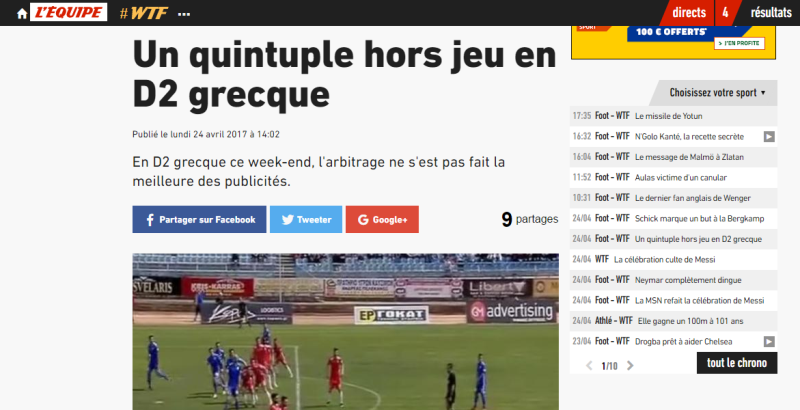Viewport: 800px width, 410px height.
Task: Open the résultats tab
Action: [x=770, y=13]
